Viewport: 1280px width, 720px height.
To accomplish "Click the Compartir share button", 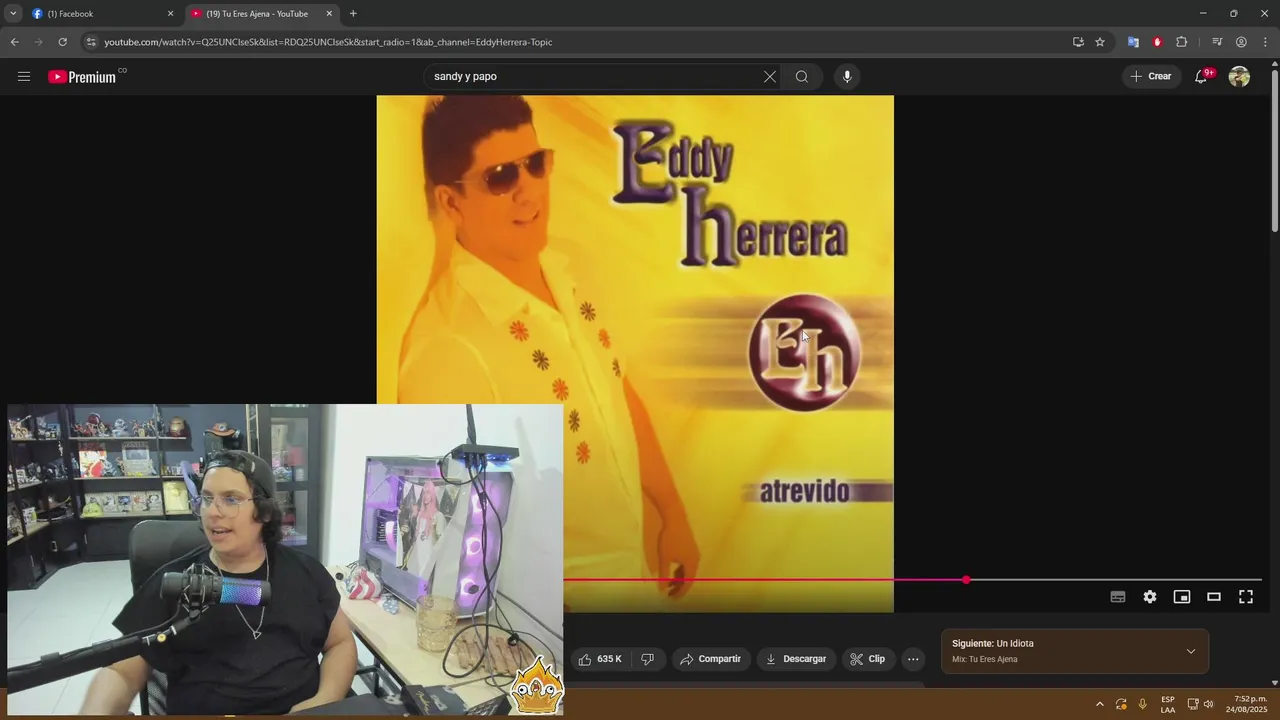I will click(711, 659).
